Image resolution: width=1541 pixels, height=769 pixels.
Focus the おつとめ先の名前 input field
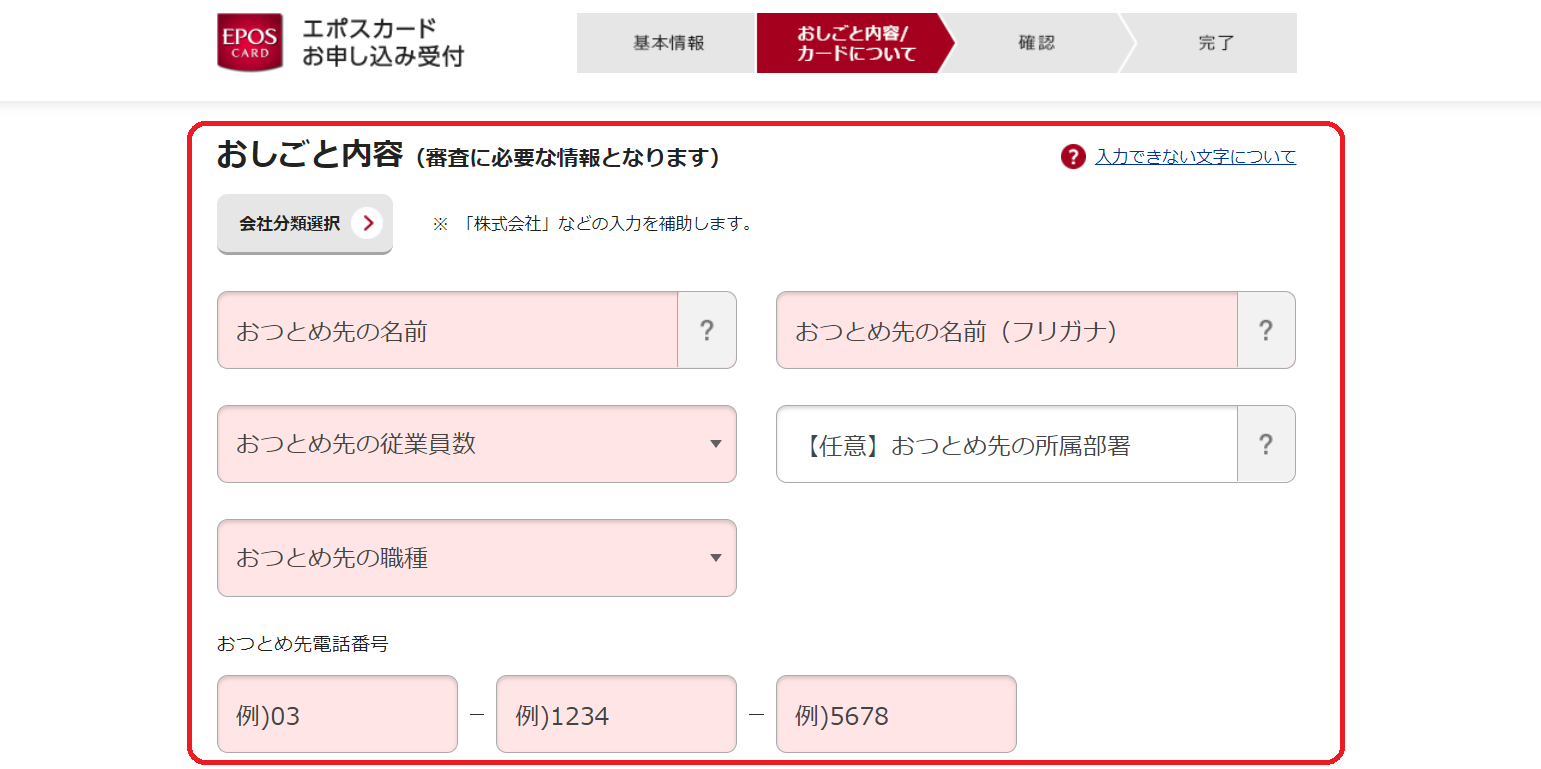(447, 330)
